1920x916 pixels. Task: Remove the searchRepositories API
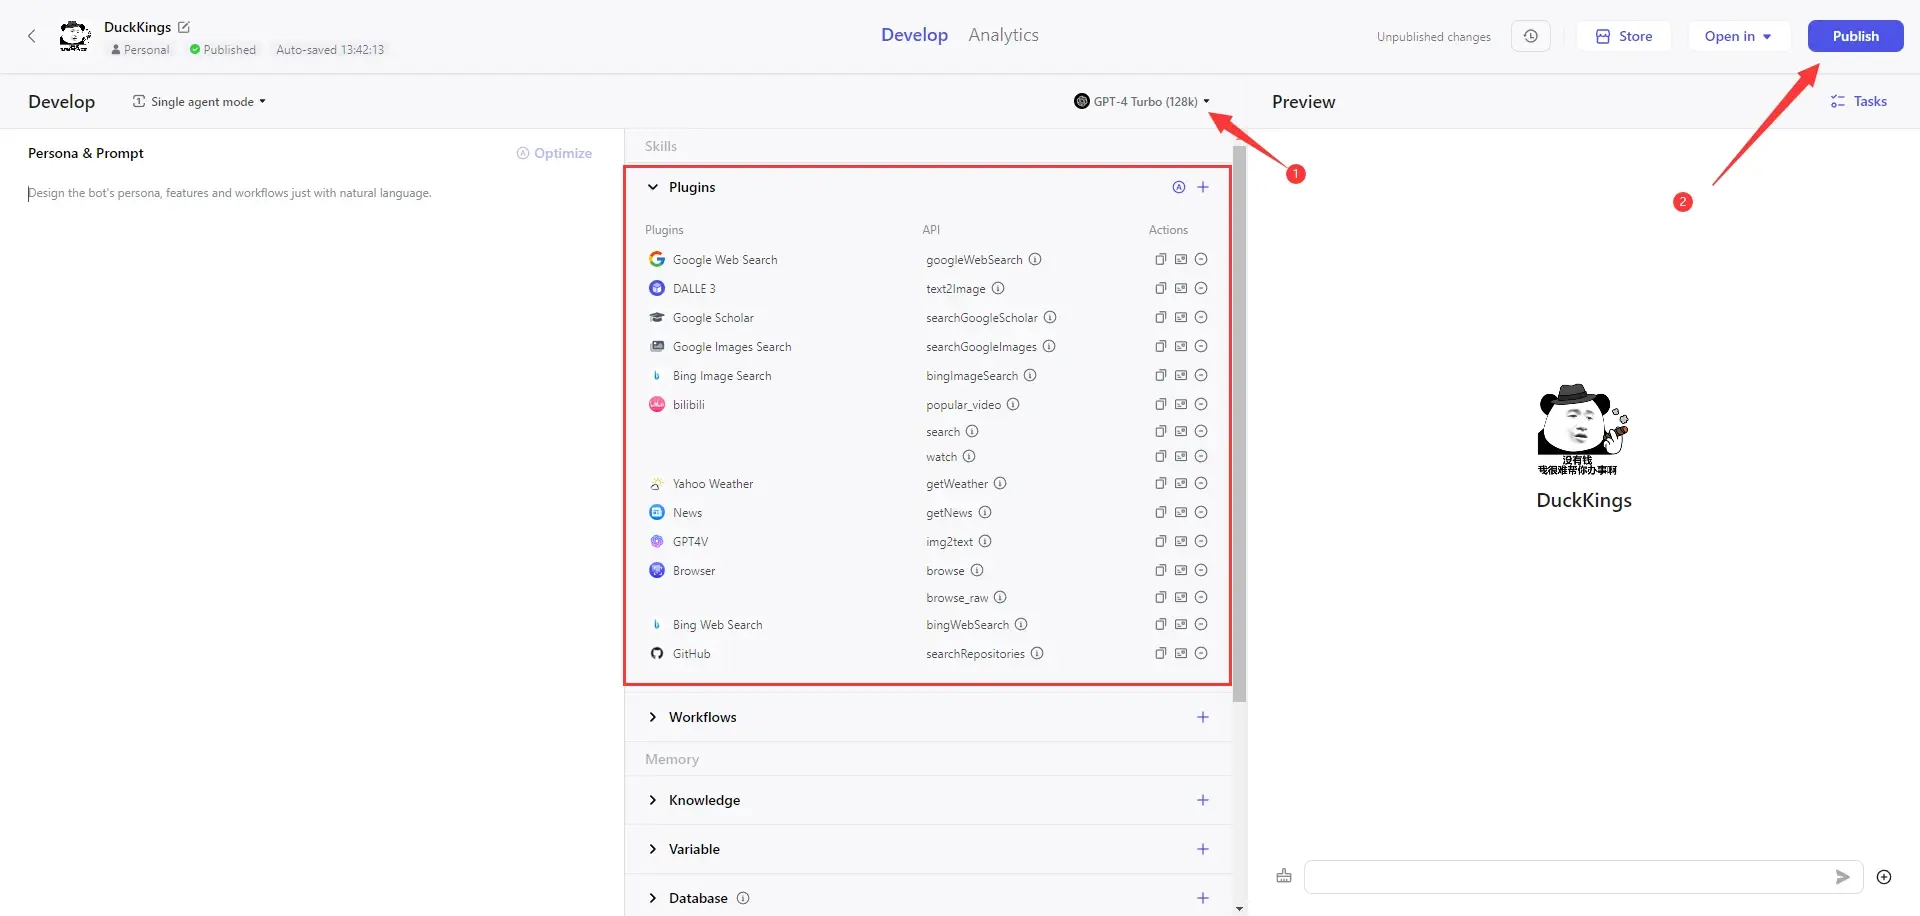(1201, 653)
